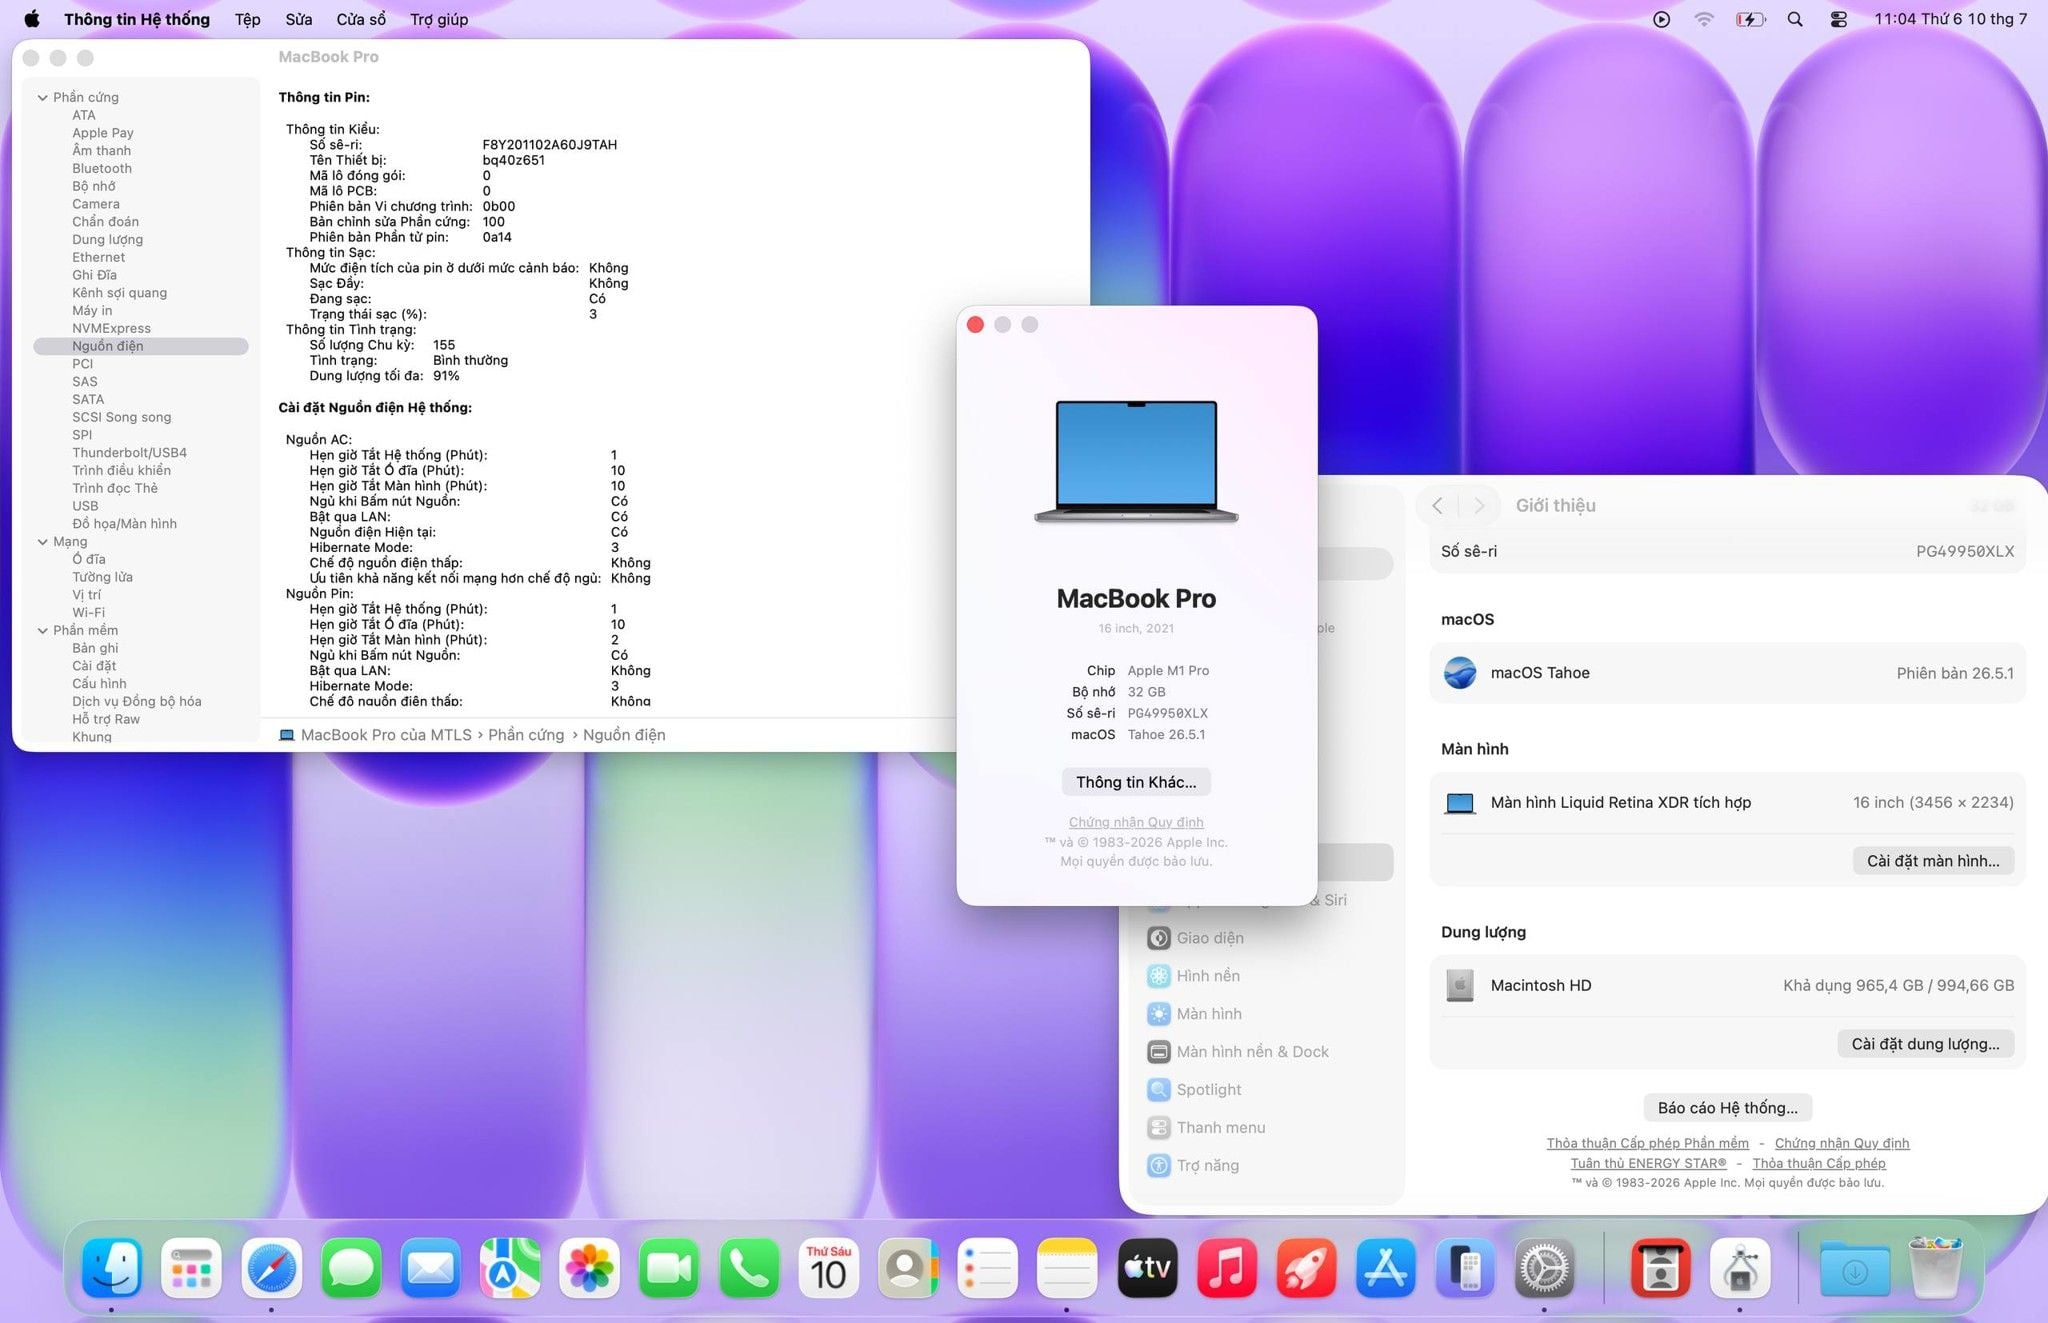Open Photo Booth from the Dock

[x=1660, y=1268]
